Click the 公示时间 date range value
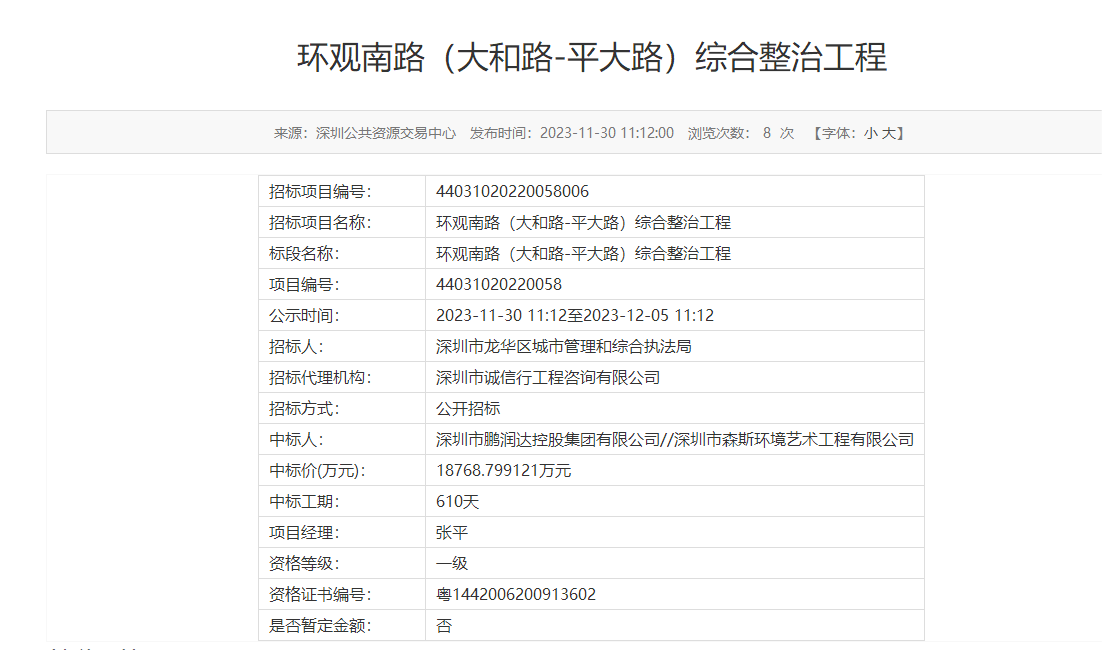This screenshot has height=650, width=1102. [574, 315]
